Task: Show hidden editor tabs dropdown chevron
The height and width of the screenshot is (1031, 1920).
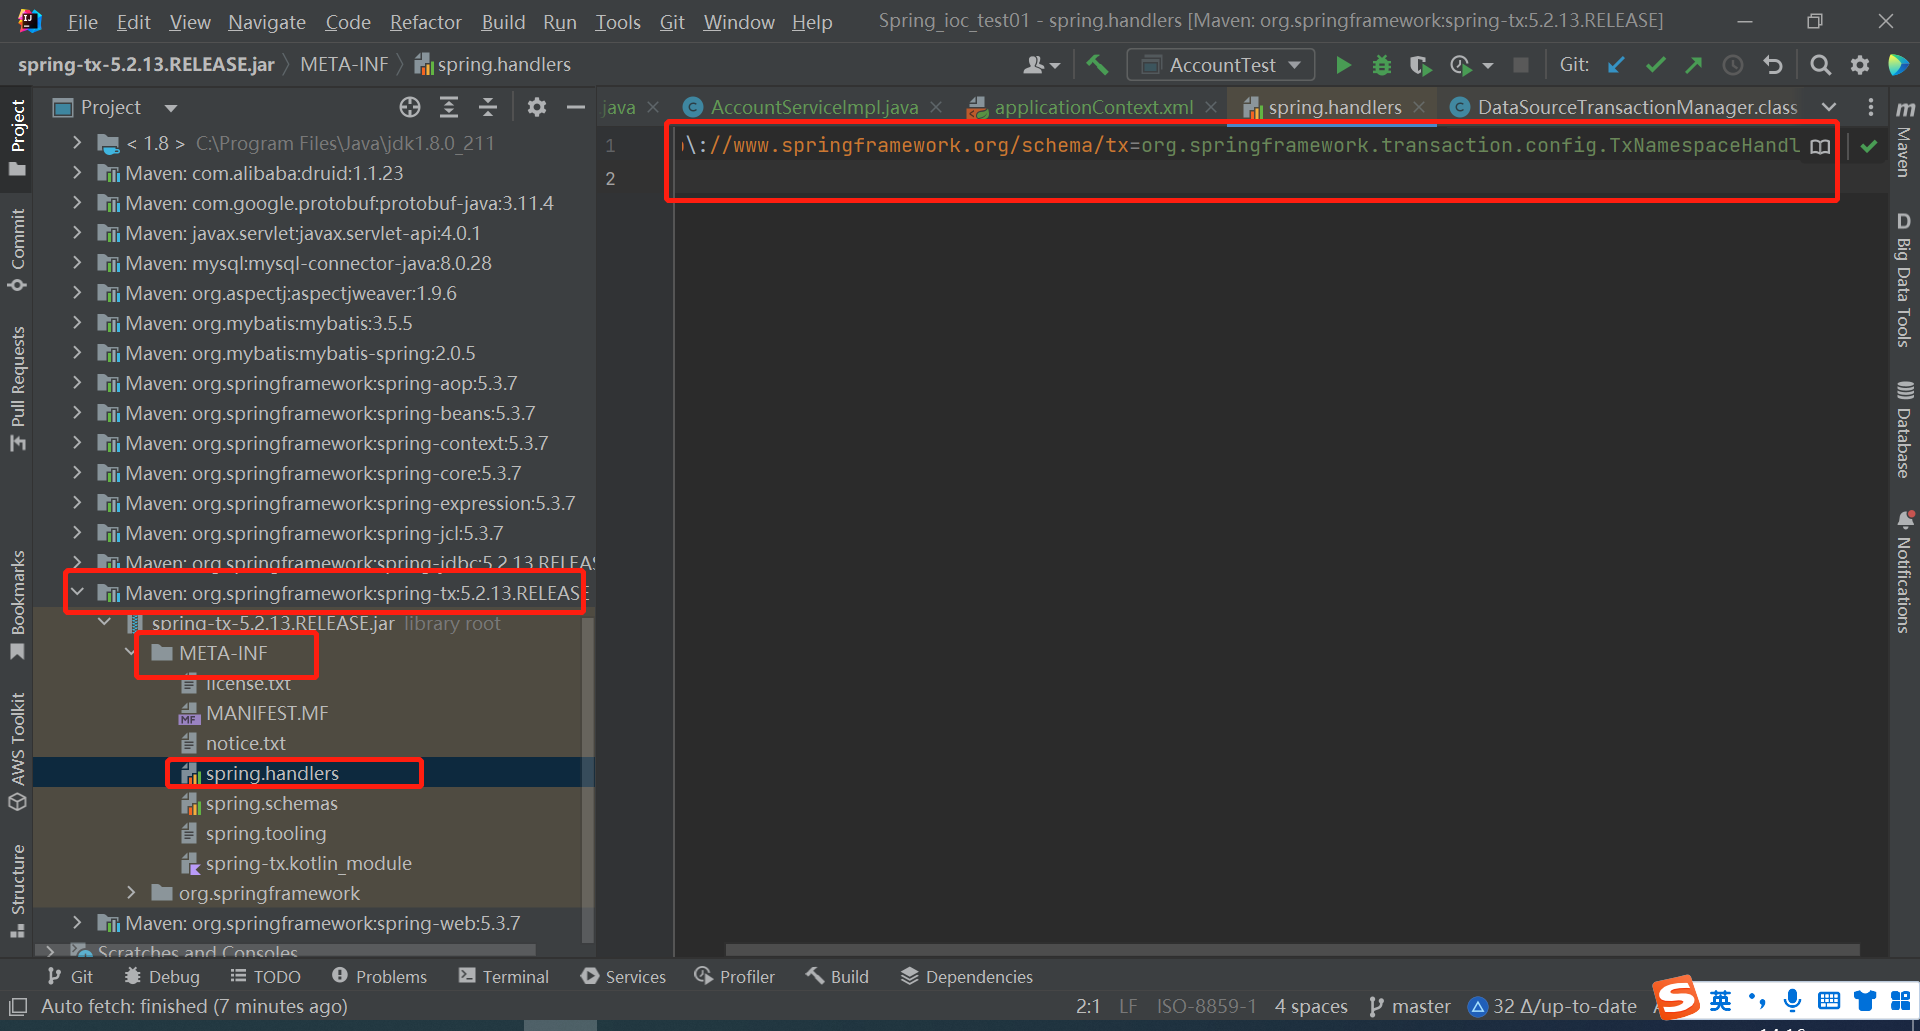Action: click(1829, 107)
